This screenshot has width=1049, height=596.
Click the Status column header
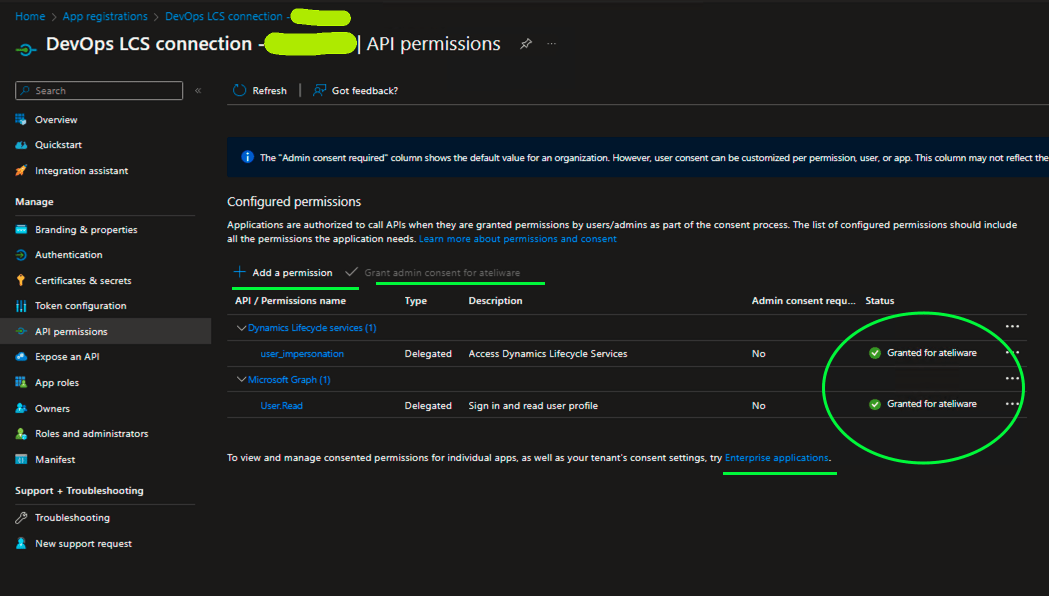880,301
